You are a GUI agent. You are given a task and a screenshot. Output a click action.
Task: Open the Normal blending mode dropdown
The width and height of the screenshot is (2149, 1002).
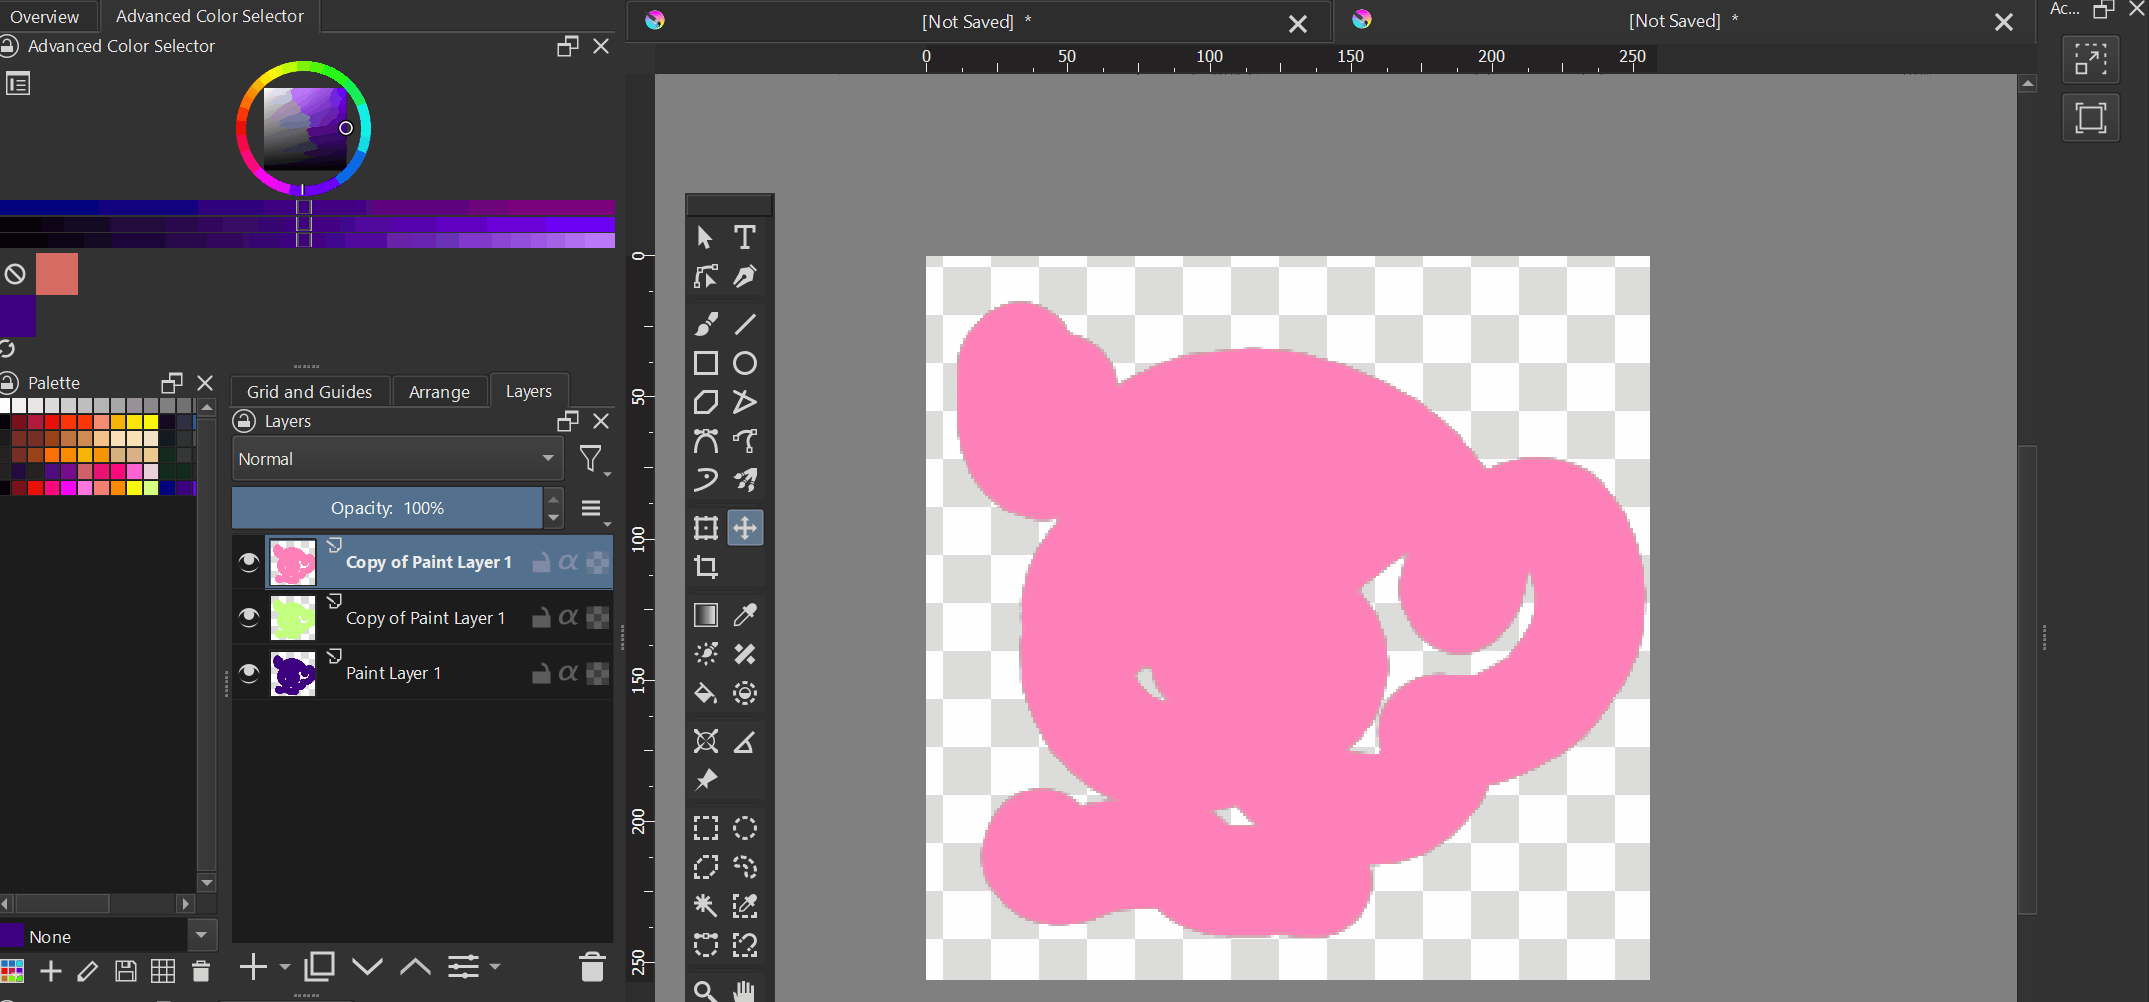[397, 459]
